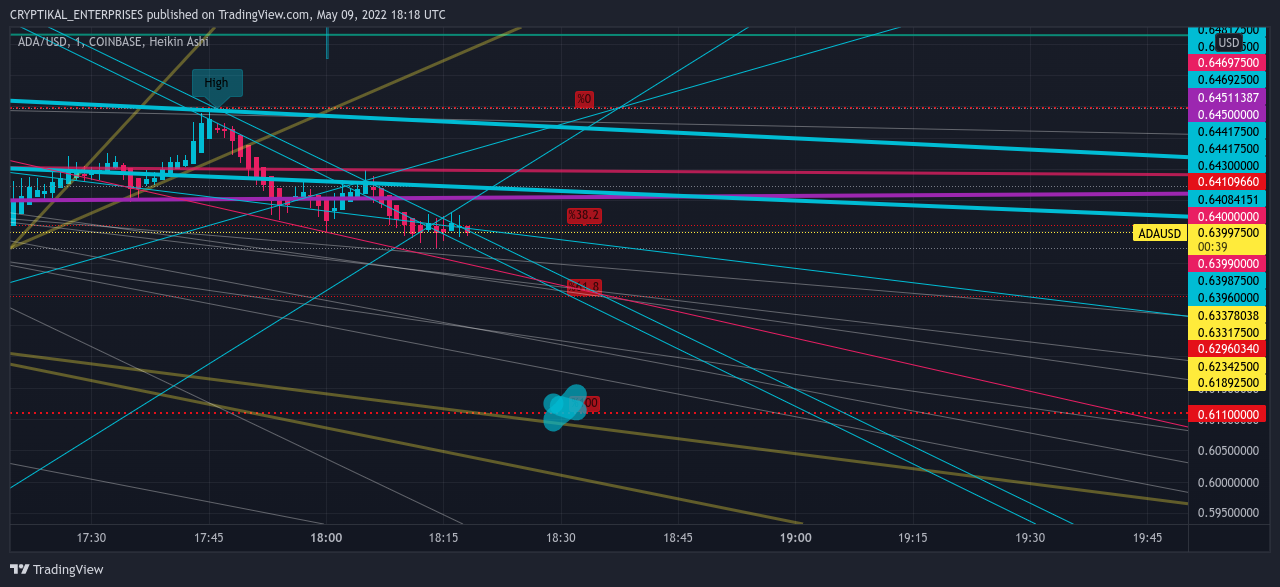Click the 17:45 time axis label

209,538
